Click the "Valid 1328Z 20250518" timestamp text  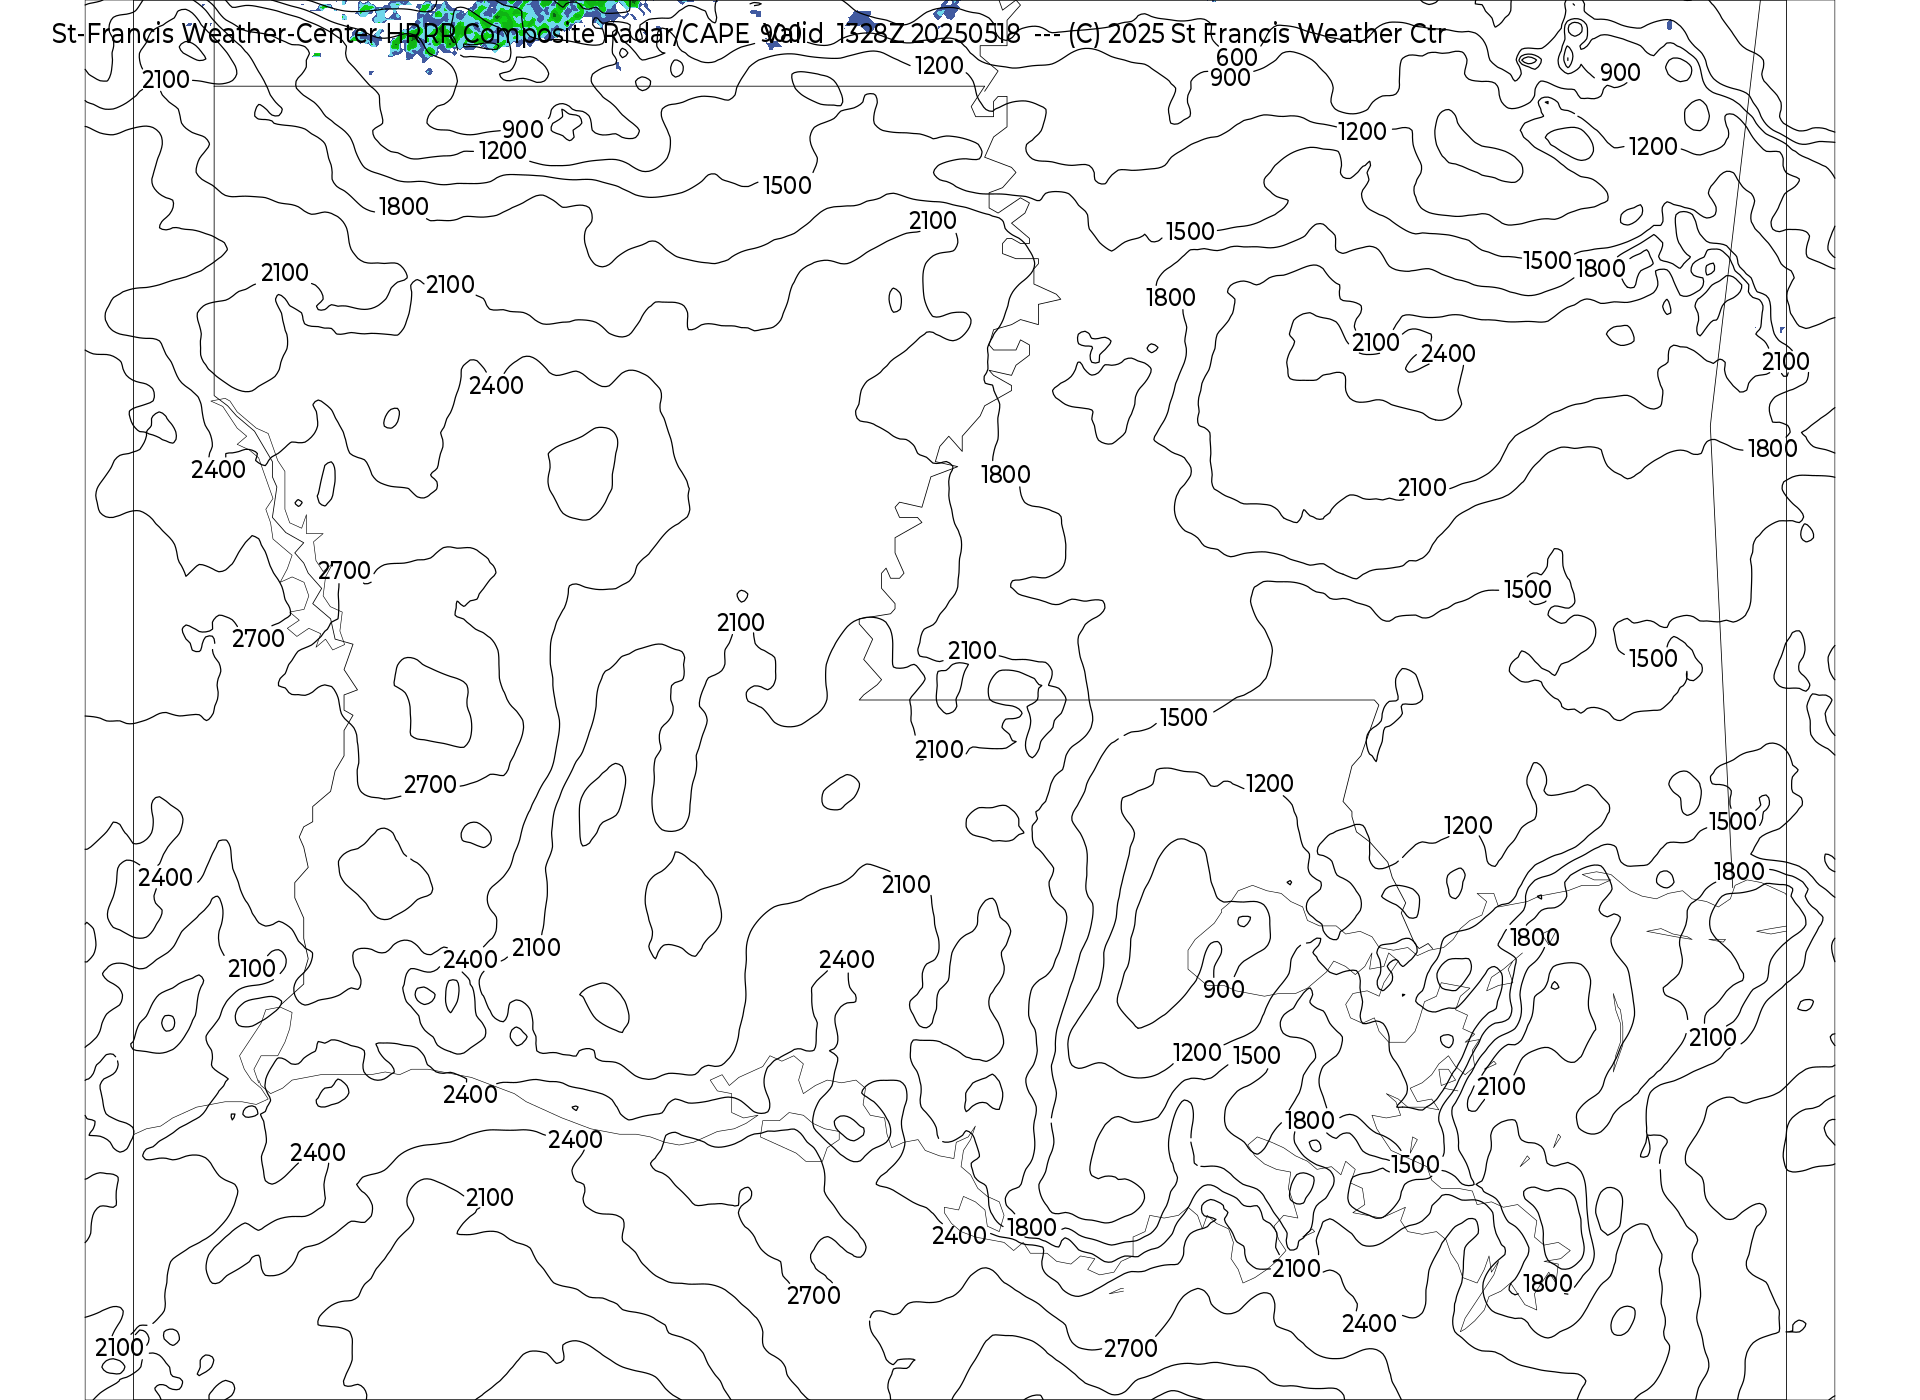891,34
